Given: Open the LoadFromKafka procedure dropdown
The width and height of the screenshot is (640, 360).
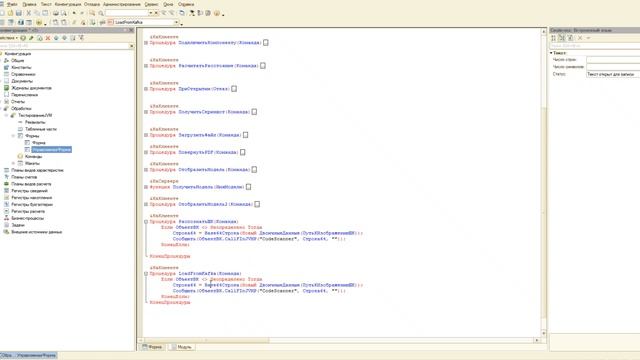Looking at the screenshot, I should (x=177, y=22).
